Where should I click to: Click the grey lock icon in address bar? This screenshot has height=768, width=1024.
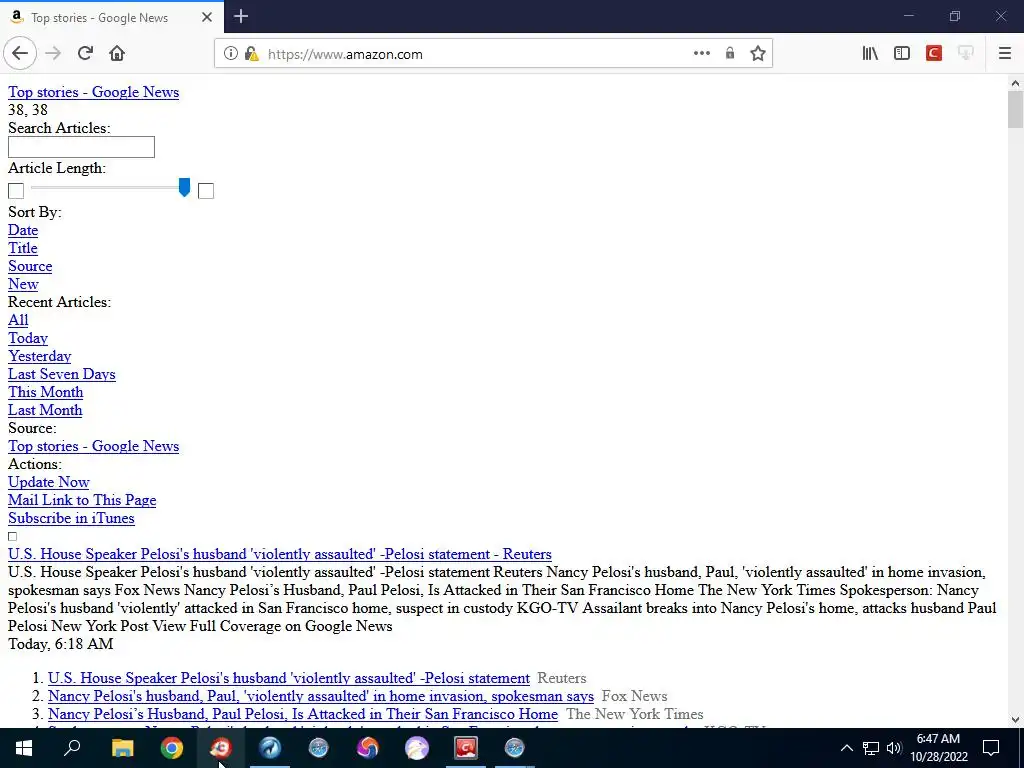point(729,54)
